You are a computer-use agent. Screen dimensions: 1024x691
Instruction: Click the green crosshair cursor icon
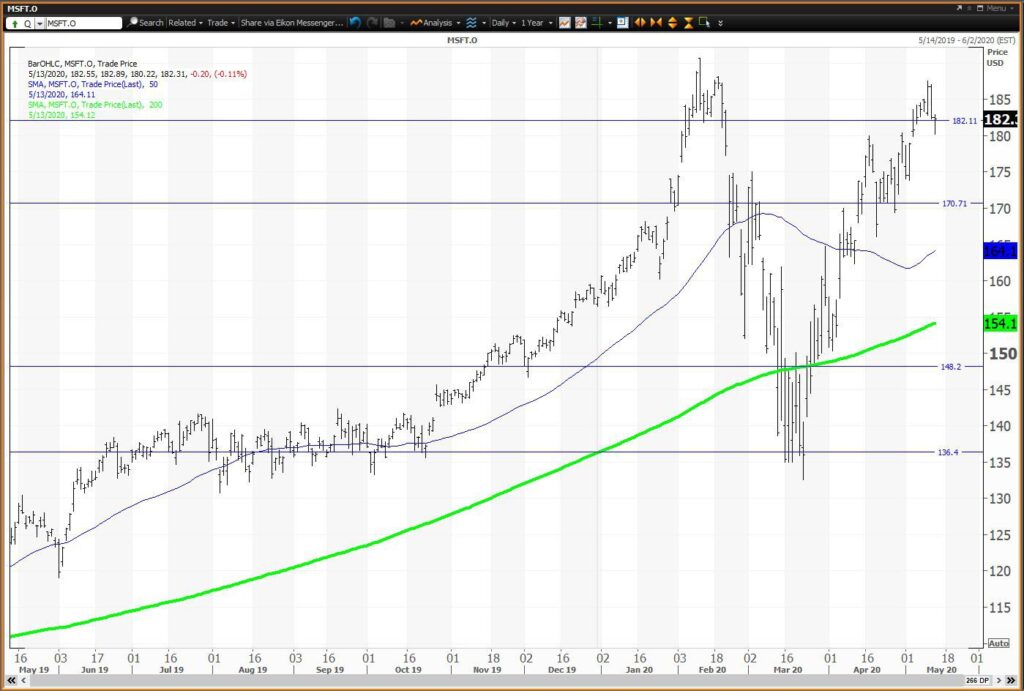point(596,22)
